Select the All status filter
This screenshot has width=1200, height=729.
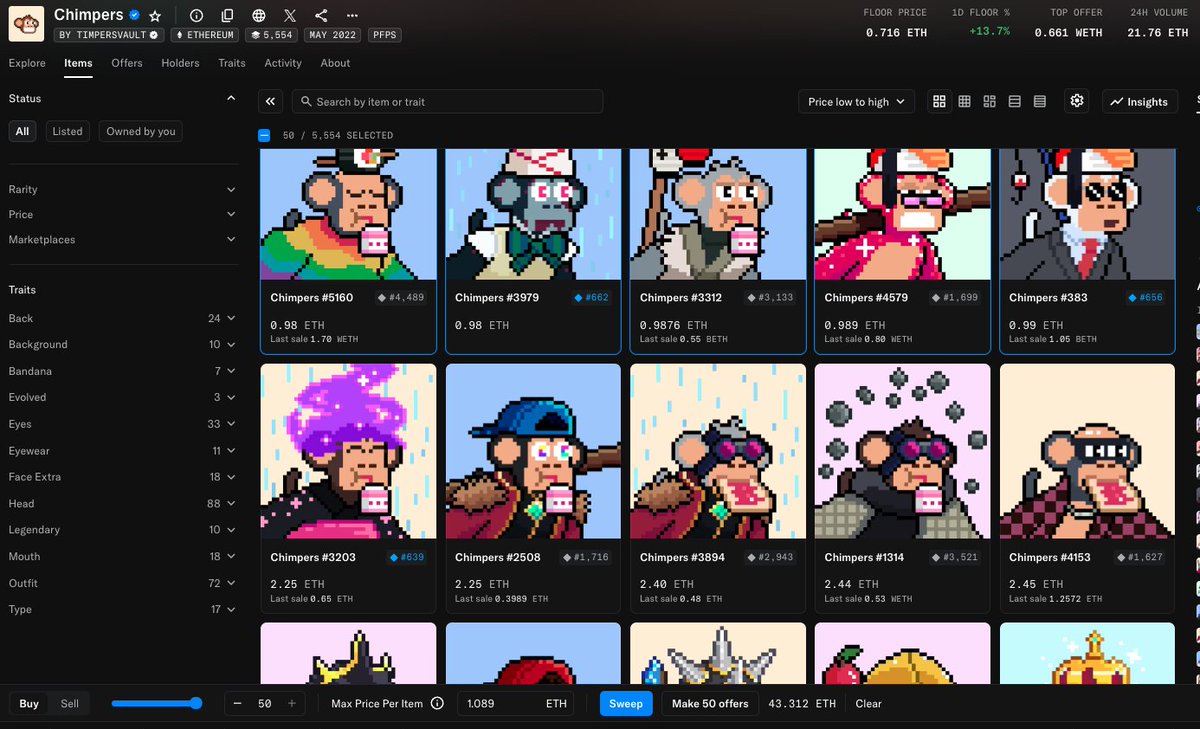22,131
